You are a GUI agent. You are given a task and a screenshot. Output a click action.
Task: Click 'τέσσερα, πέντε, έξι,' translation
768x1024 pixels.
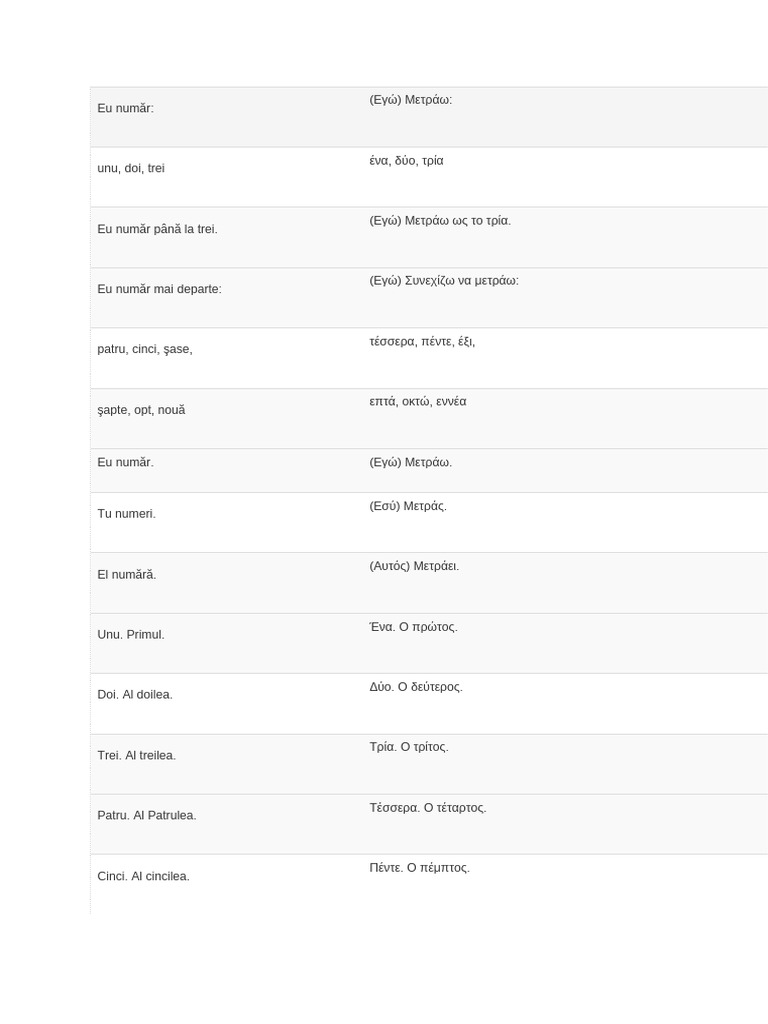(x=422, y=342)
